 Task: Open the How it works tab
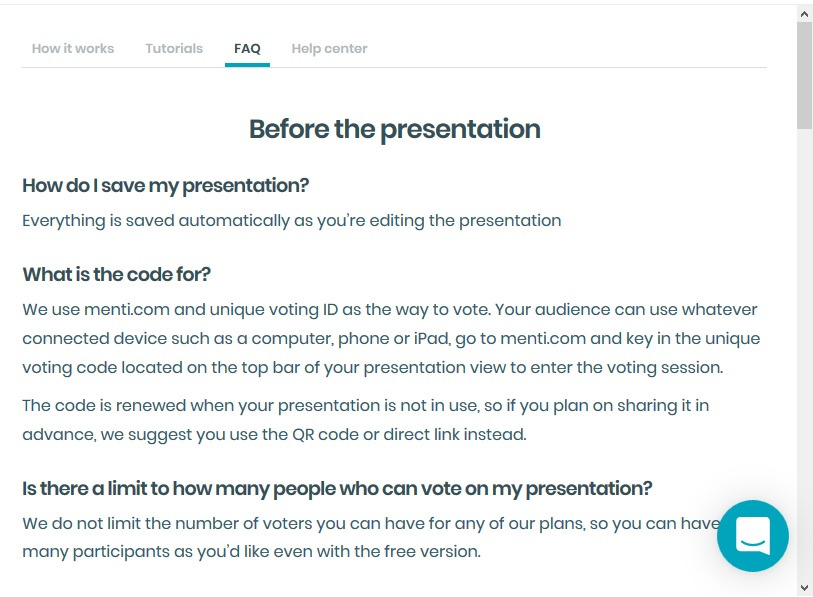(x=73, y=48)
